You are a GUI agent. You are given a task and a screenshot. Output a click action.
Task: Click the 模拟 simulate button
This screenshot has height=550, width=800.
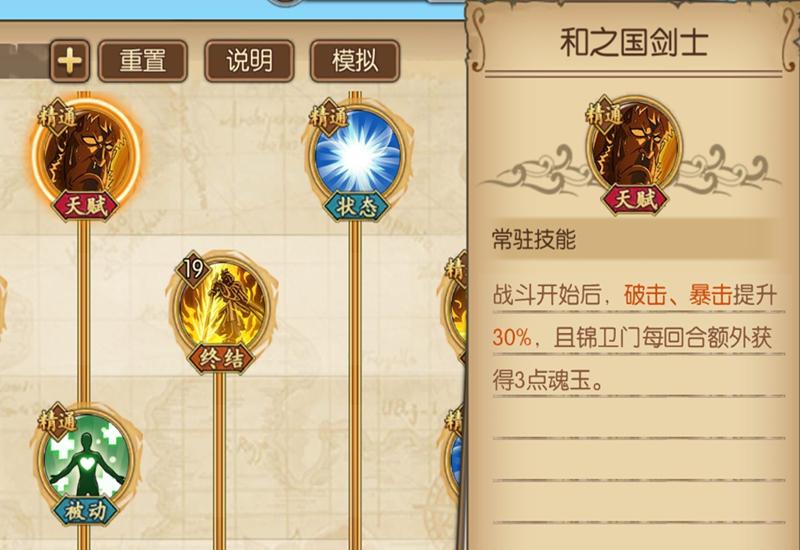click(355, 61)
